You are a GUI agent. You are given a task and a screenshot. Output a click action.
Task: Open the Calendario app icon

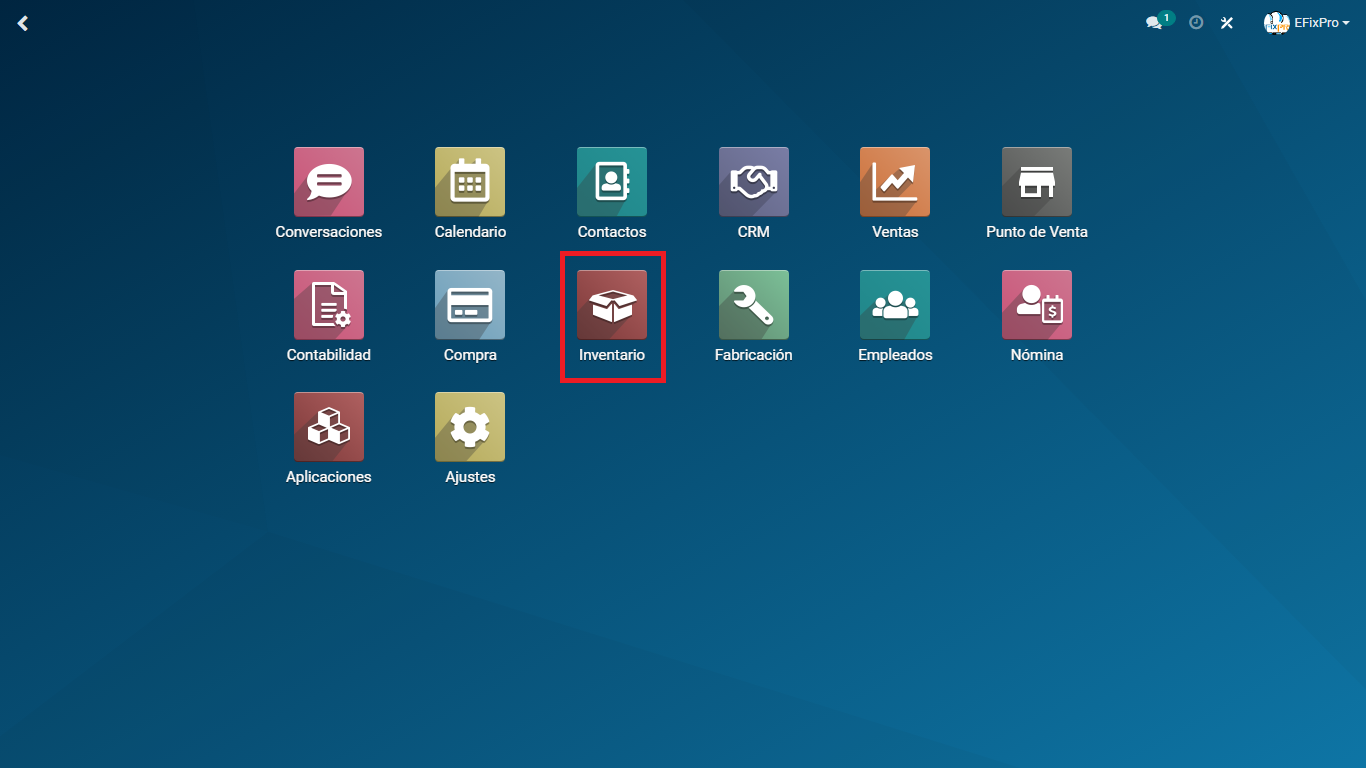tap(470, 182)
